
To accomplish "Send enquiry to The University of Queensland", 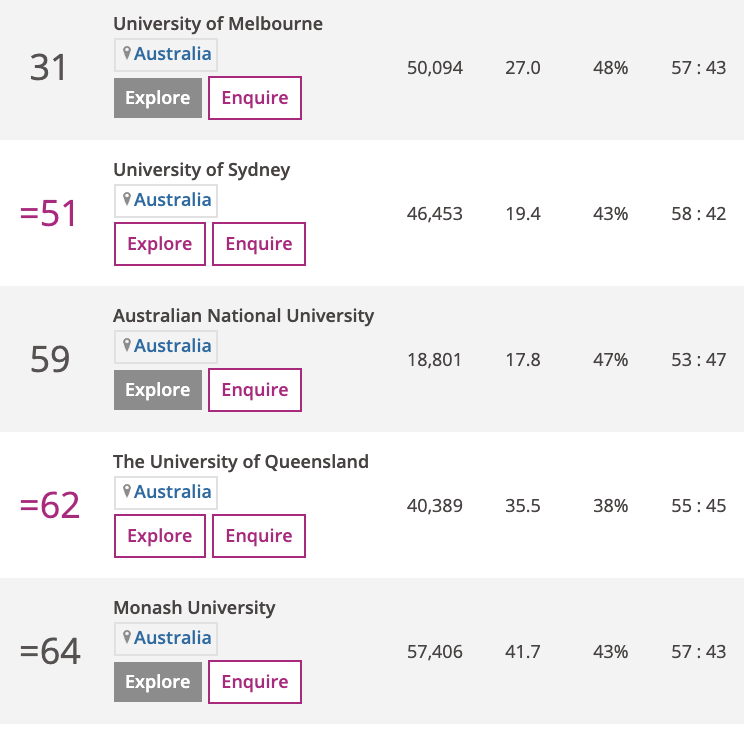I will coord(258,536).
